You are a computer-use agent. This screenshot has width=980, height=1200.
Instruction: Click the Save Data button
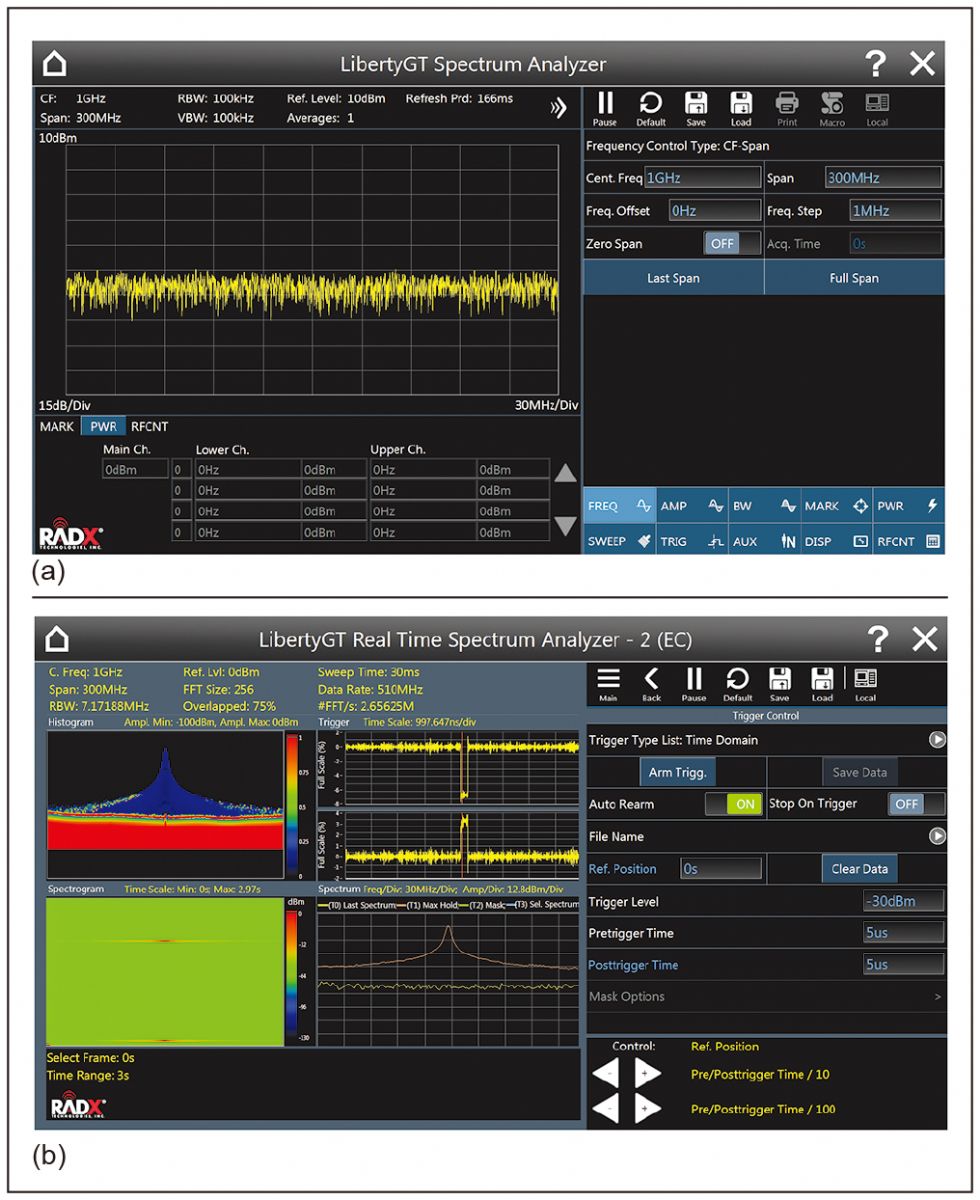tap(860, 771)
